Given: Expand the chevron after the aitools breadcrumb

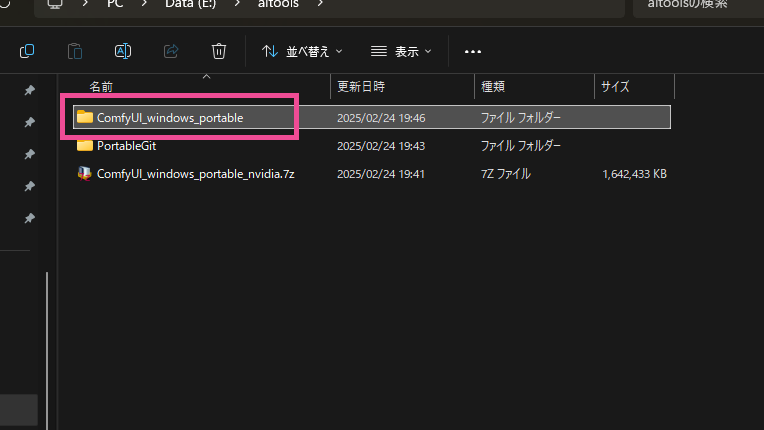Looking at the screenshot, I should click(x=320, y=4).
